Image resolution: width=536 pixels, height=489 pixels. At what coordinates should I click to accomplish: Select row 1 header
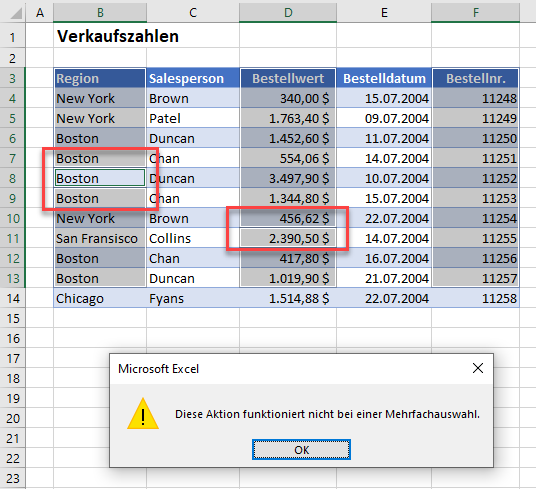pos(13,36)
